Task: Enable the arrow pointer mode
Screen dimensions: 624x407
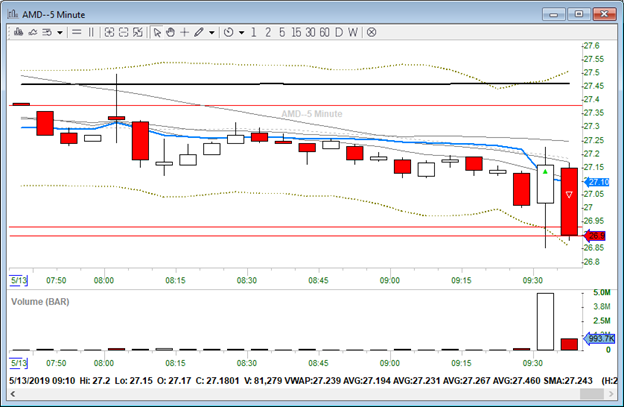Action: pyautogui.click(x=157, y=32)
